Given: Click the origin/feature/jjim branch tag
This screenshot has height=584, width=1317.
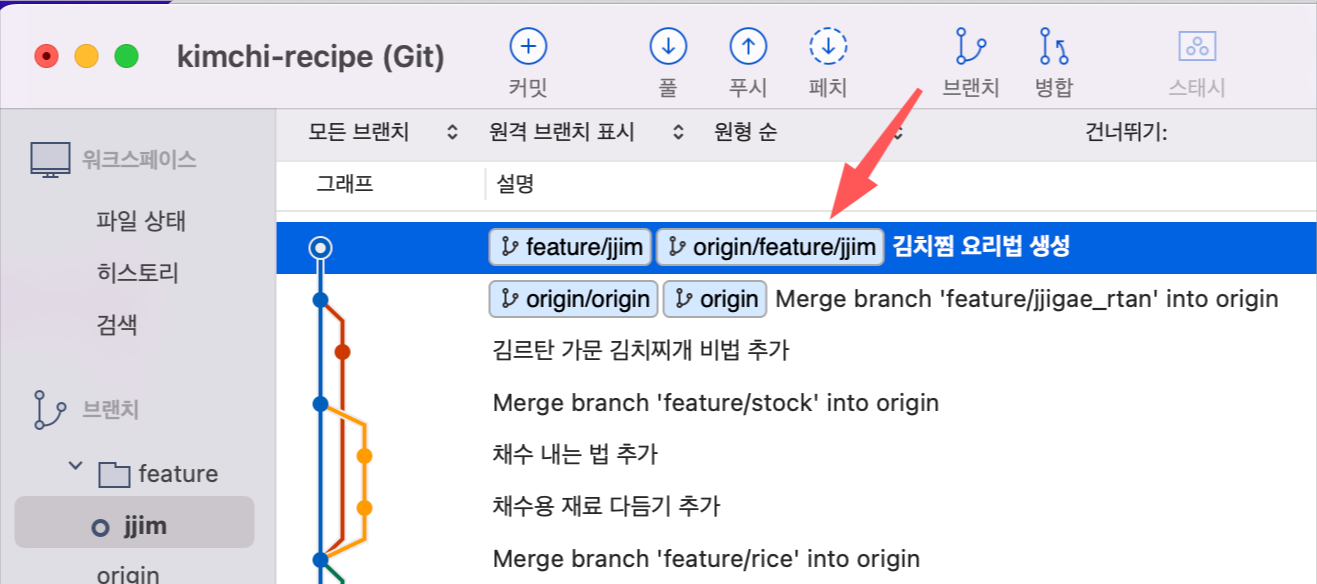Looking at the screenshot, I should (770, 247).
